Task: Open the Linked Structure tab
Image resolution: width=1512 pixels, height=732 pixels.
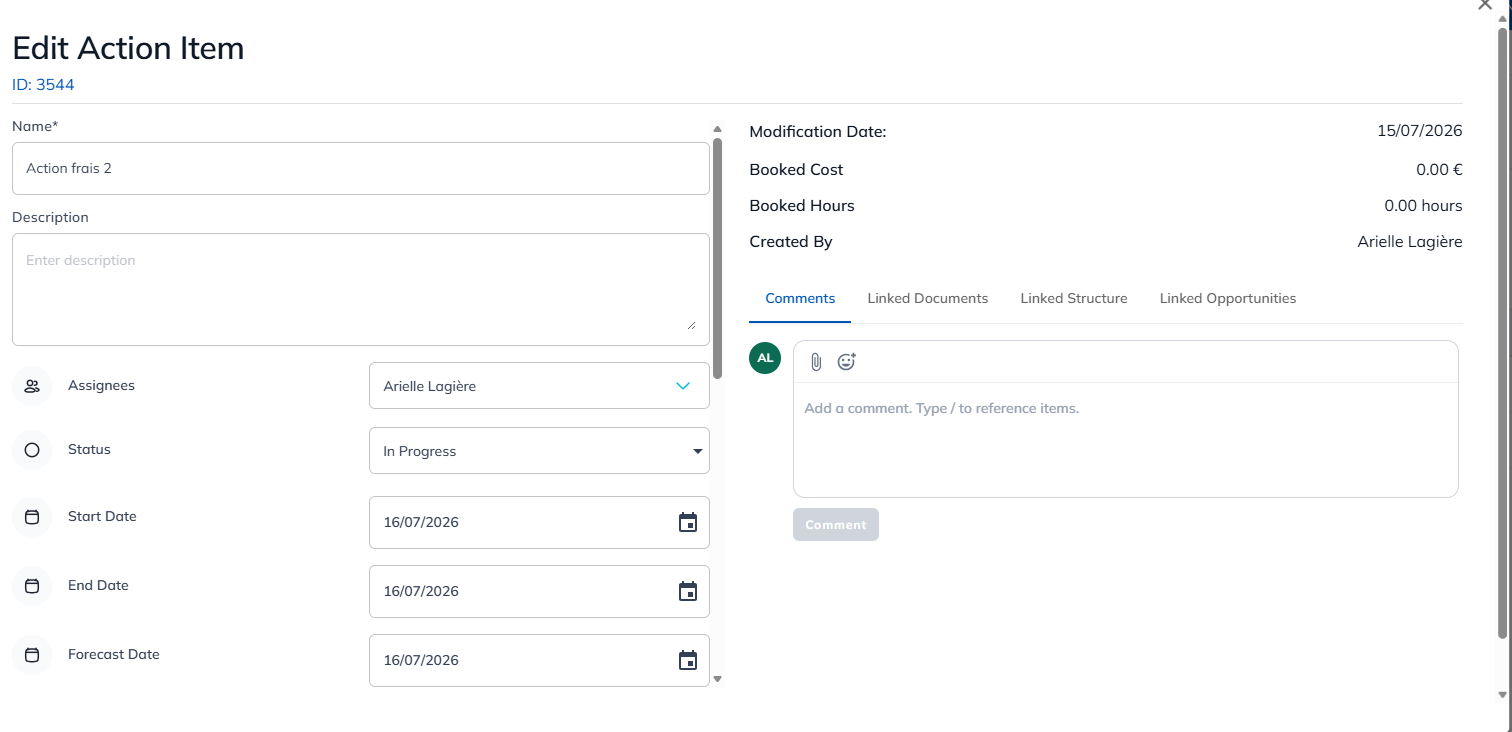Action: pos(1074,299)
